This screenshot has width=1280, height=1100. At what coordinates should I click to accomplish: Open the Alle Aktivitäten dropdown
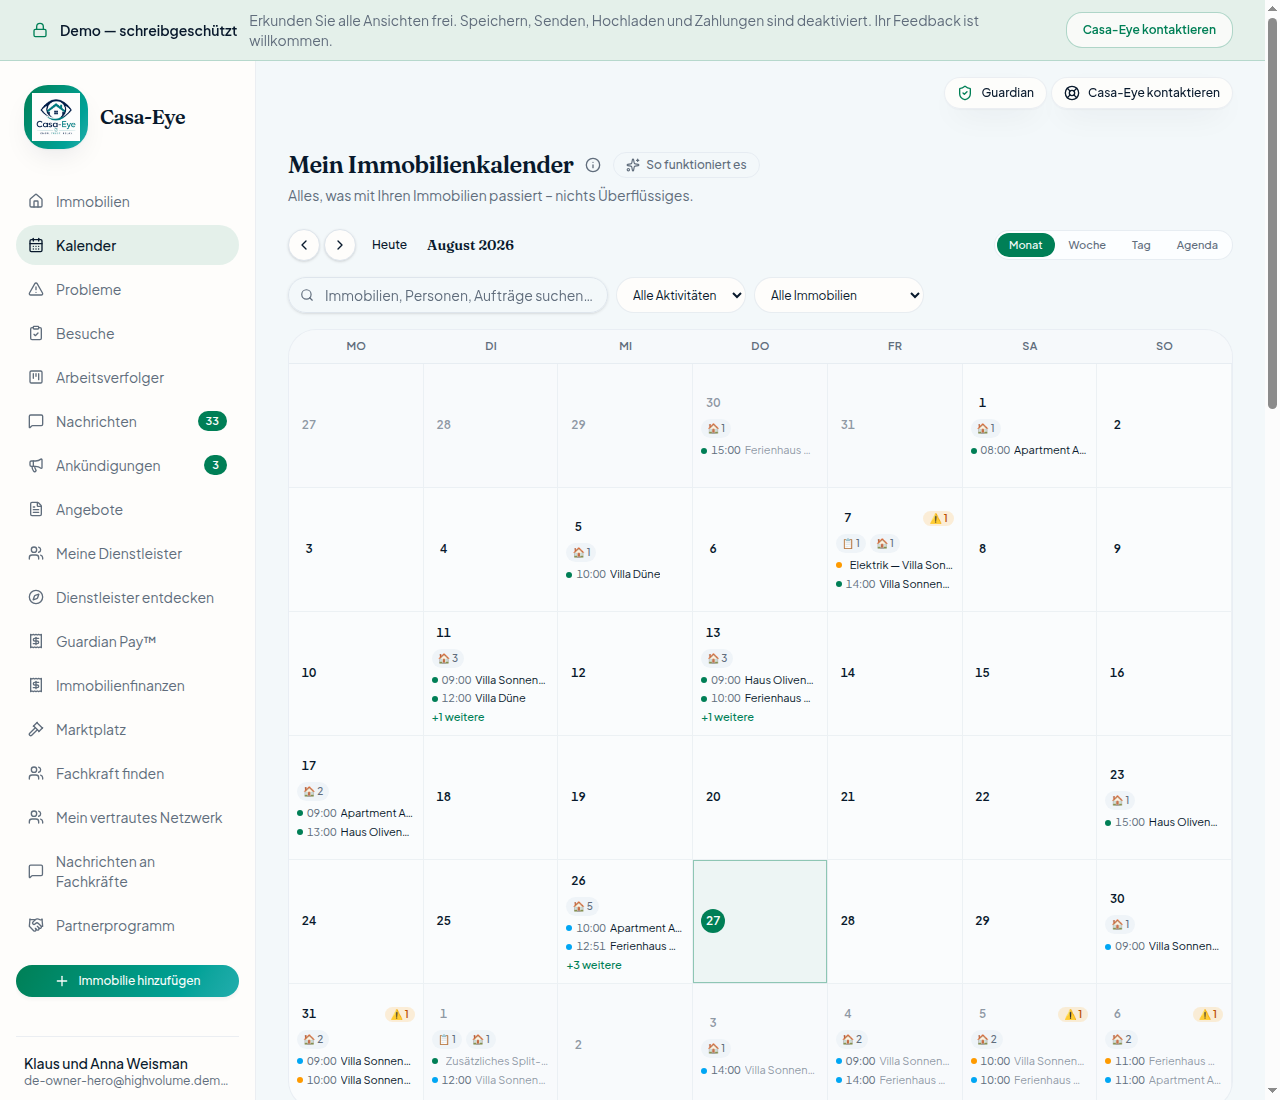tap(681, 295)
